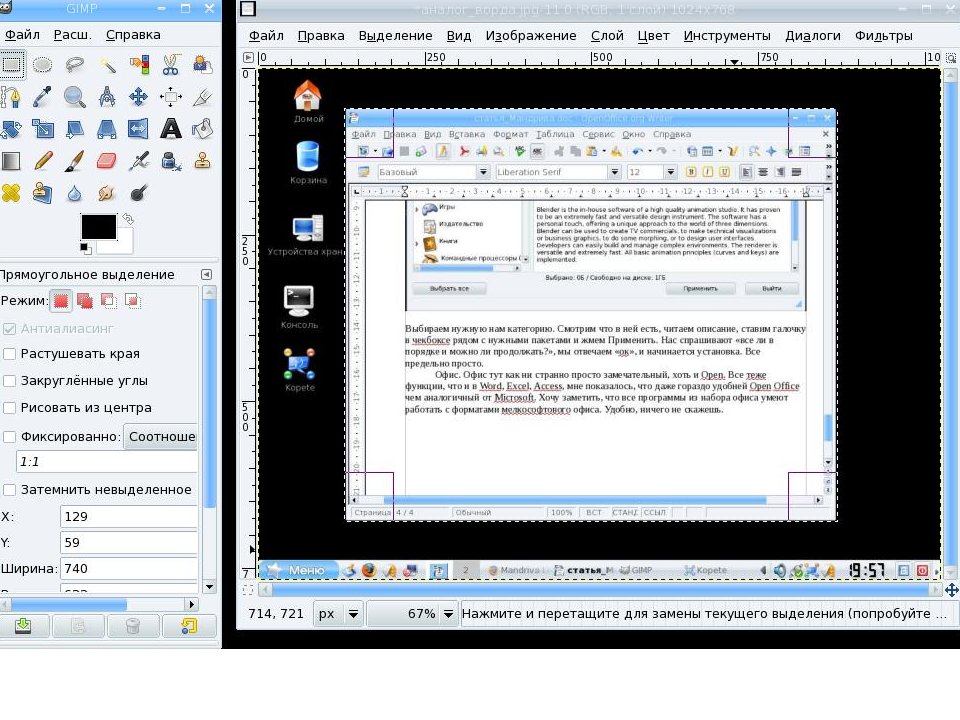This screenshot has height=720, width=960.
Task: Open the Справка menu in toolbox window
Action: (133, 35)
